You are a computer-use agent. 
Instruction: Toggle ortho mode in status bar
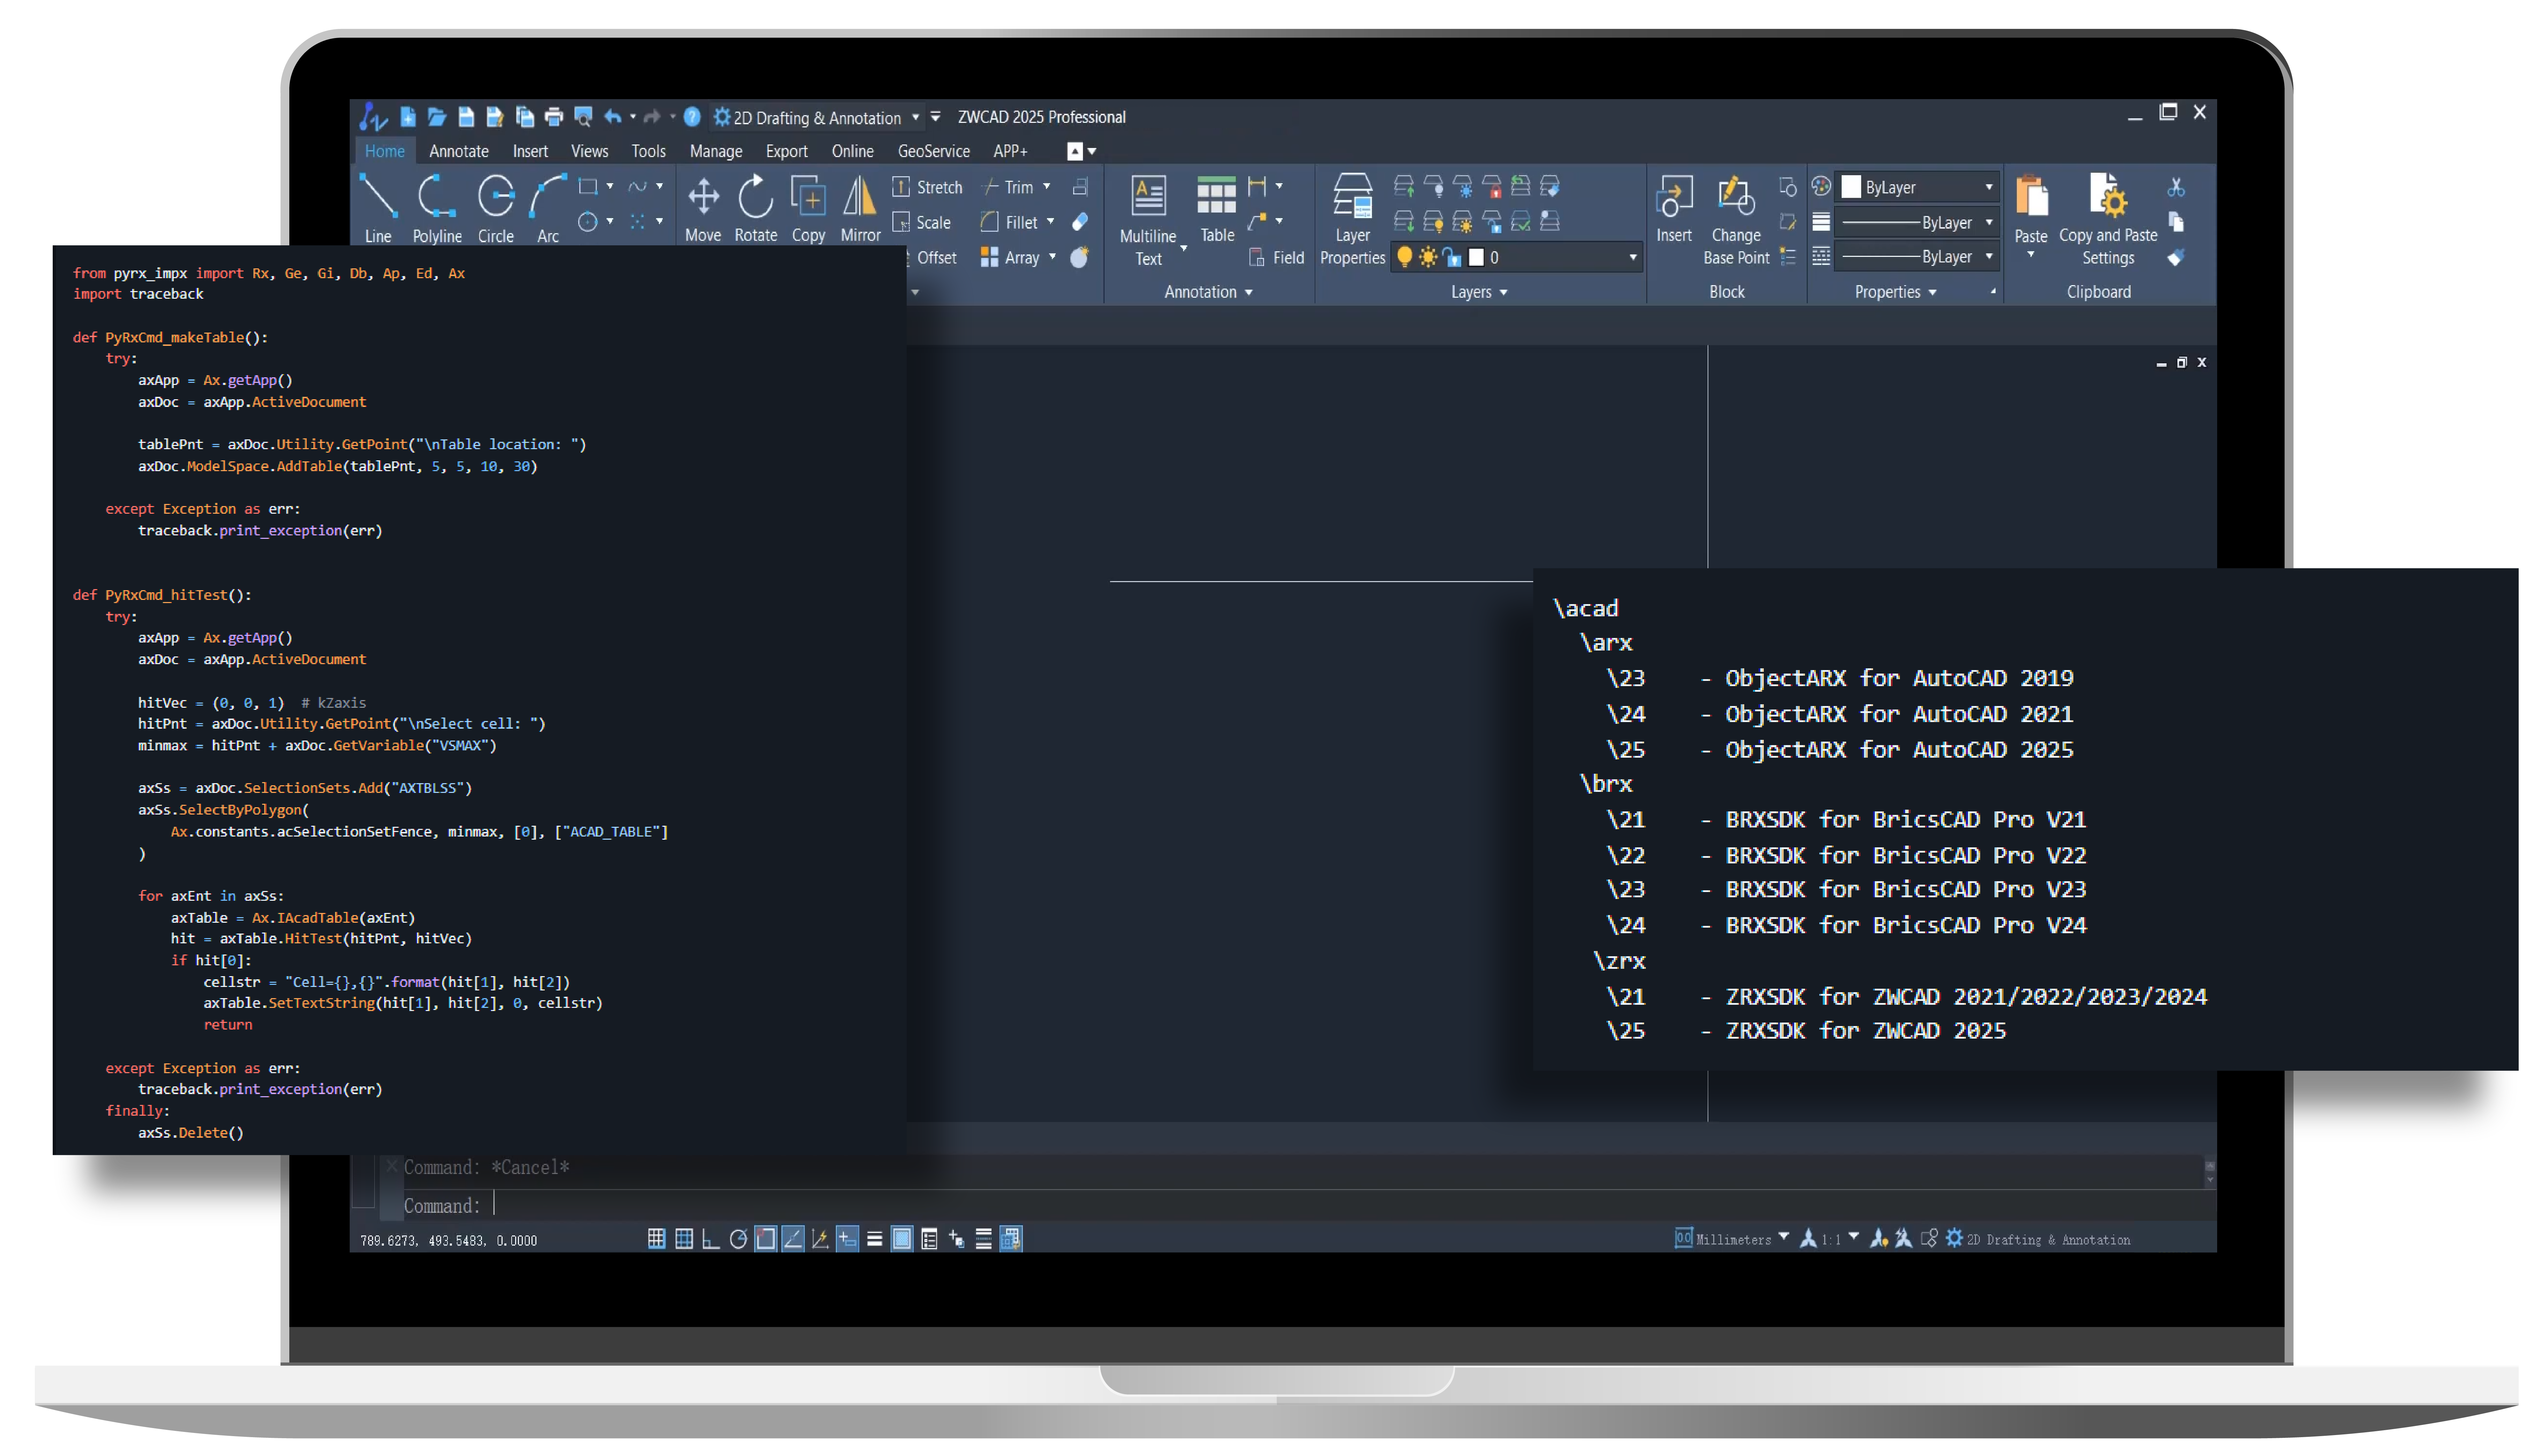pyautogui.click(x=711, y=1239)
